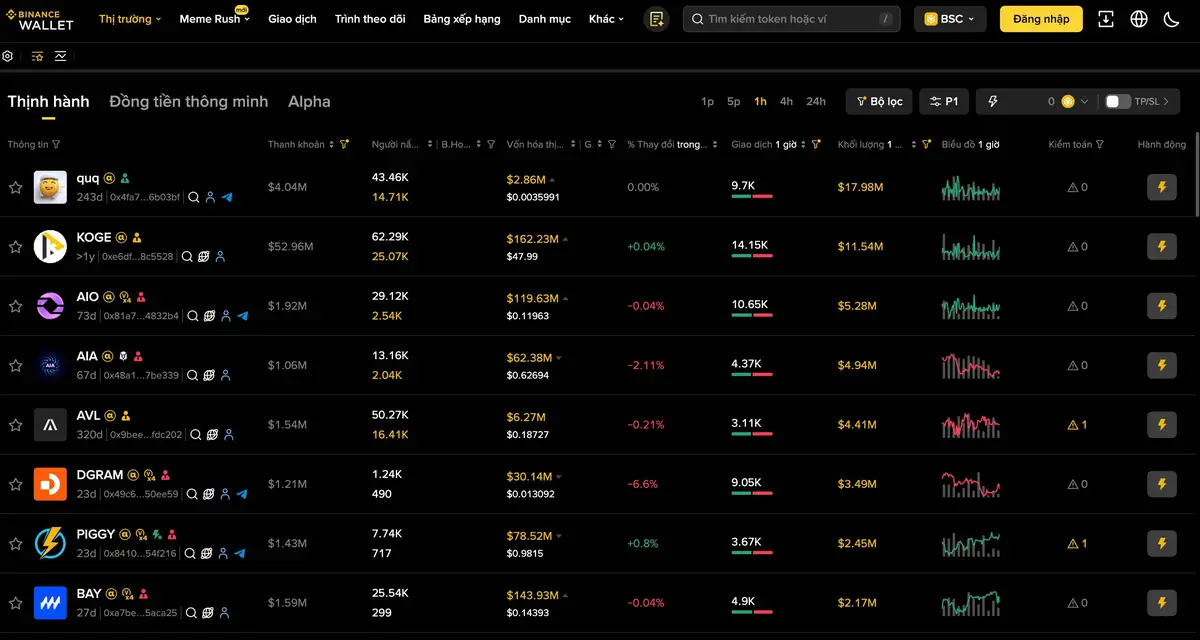1200x640 pixels.
Task: Open the BSC network dropdown
Action: [x=950, y=19]
